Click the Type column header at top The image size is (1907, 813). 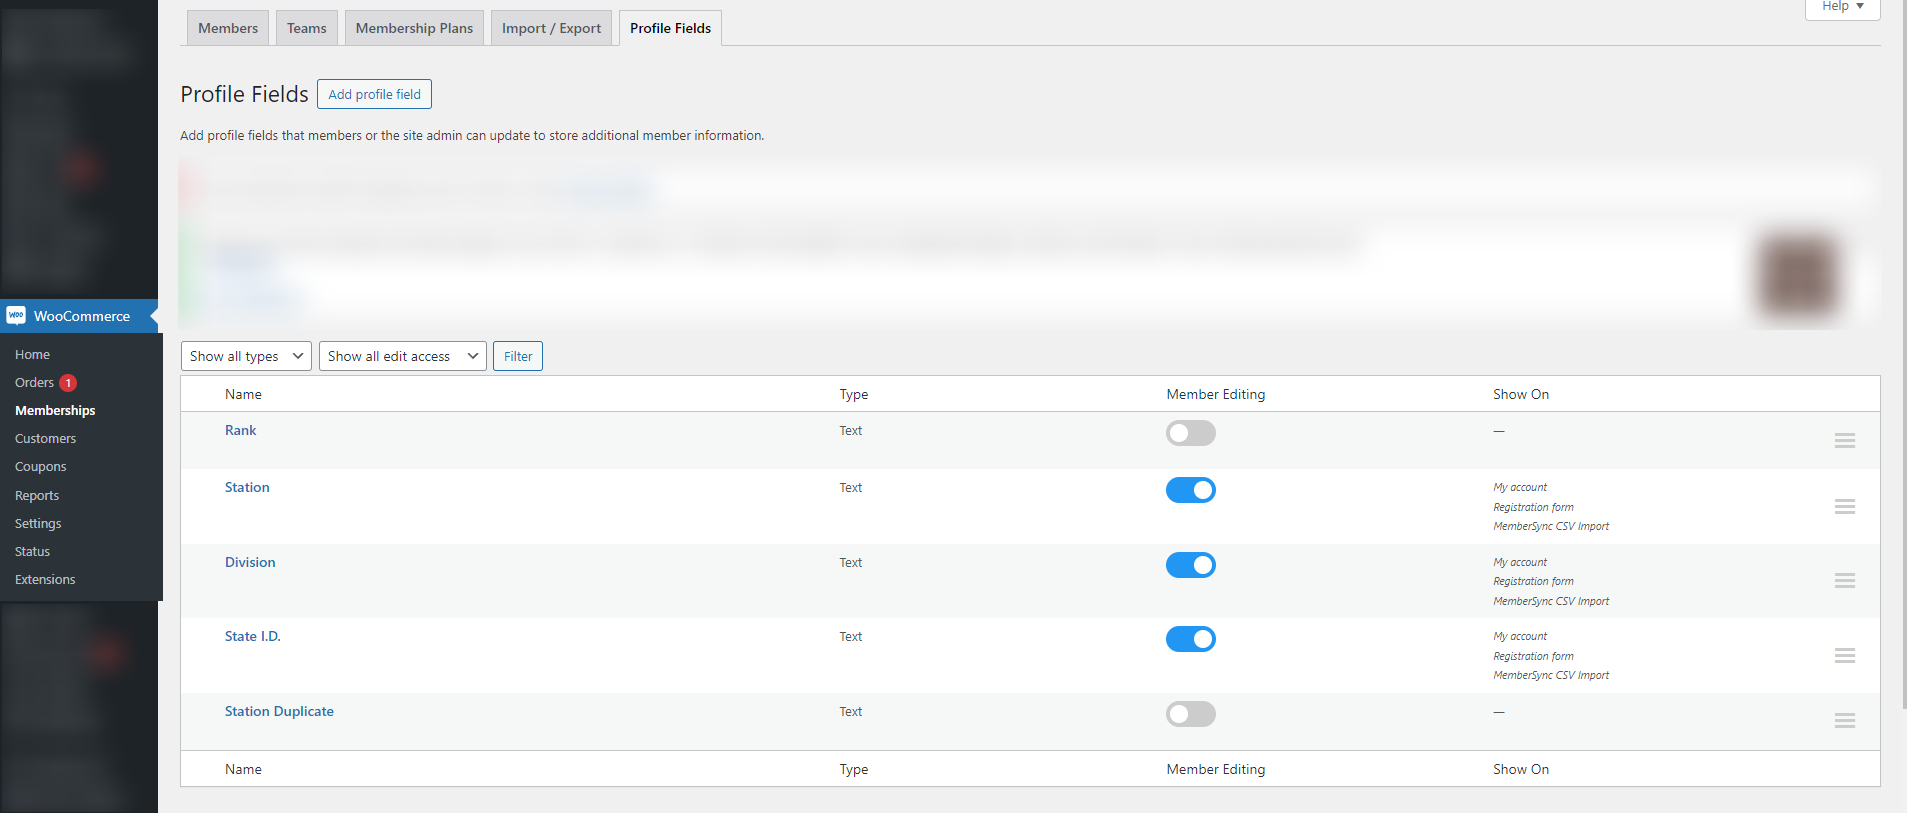point(854,394)
